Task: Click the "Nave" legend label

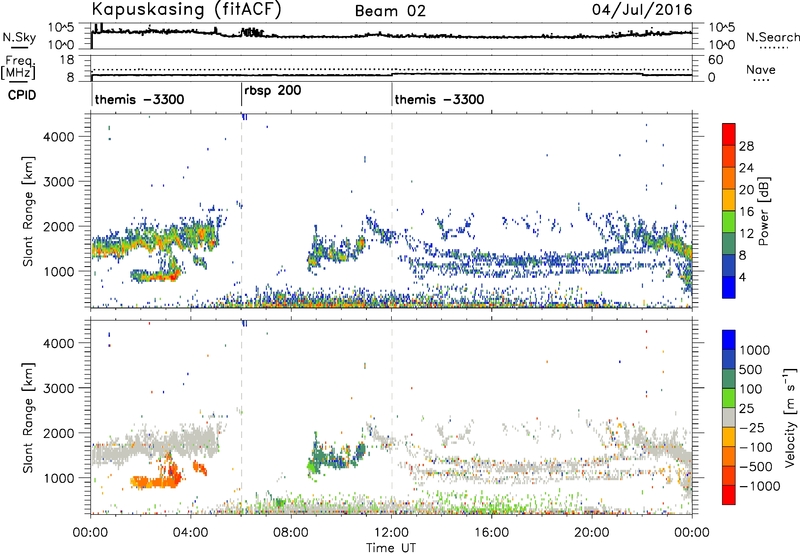Action: click(x=761, y=69)
